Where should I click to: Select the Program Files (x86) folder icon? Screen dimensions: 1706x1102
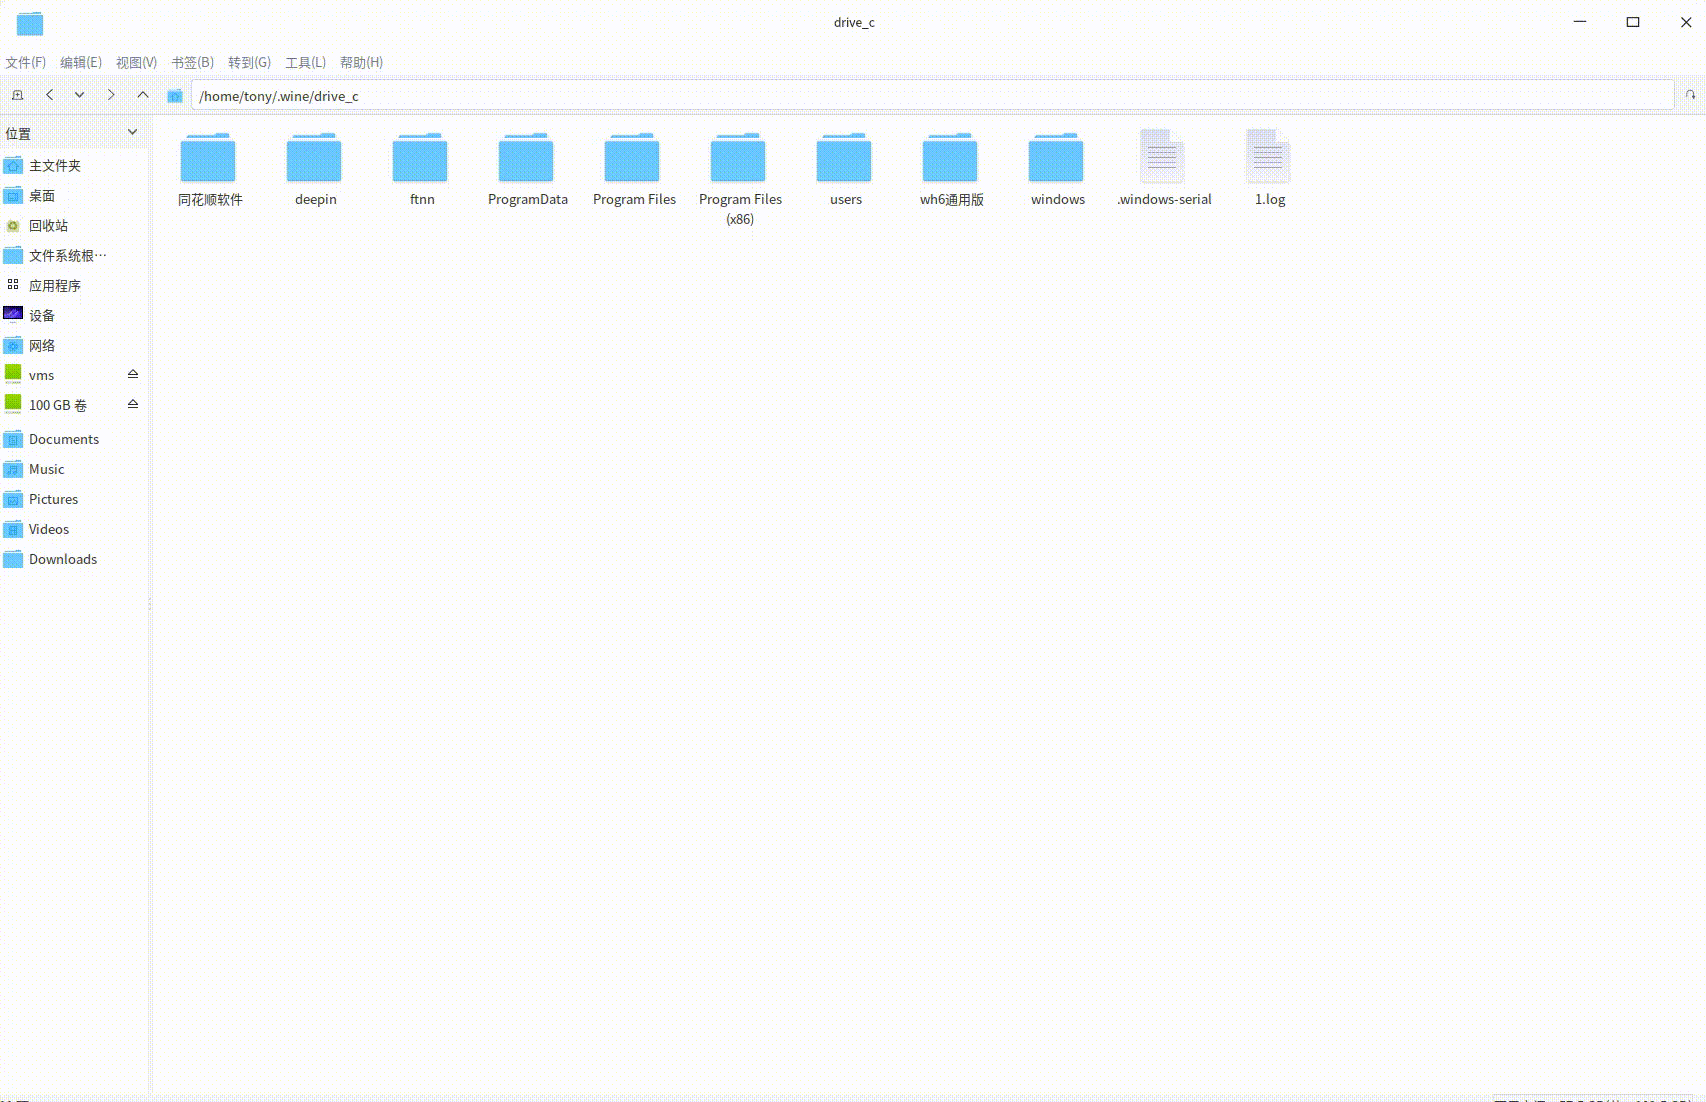(738, 158)
